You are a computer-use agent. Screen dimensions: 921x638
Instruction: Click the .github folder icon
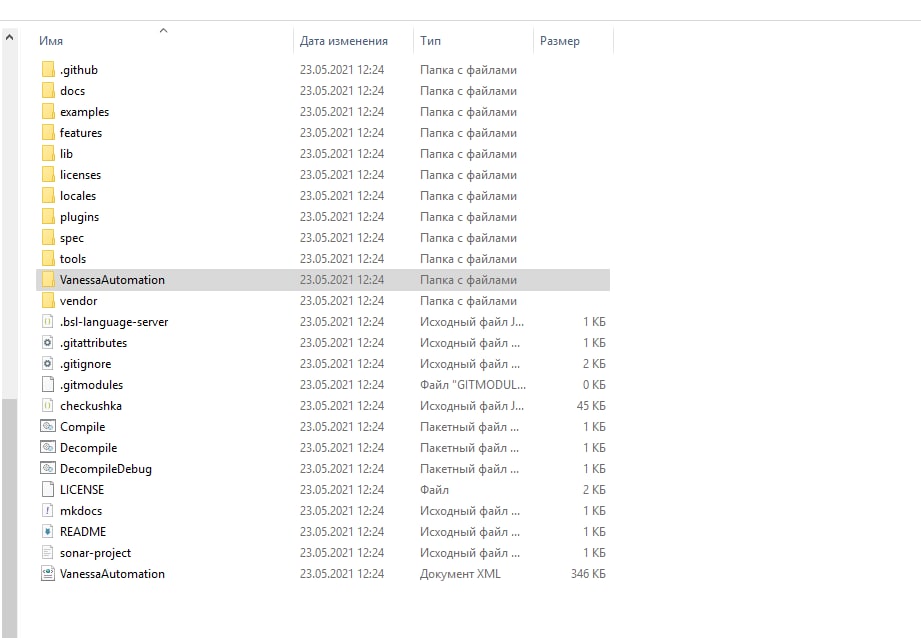point(48,70)
